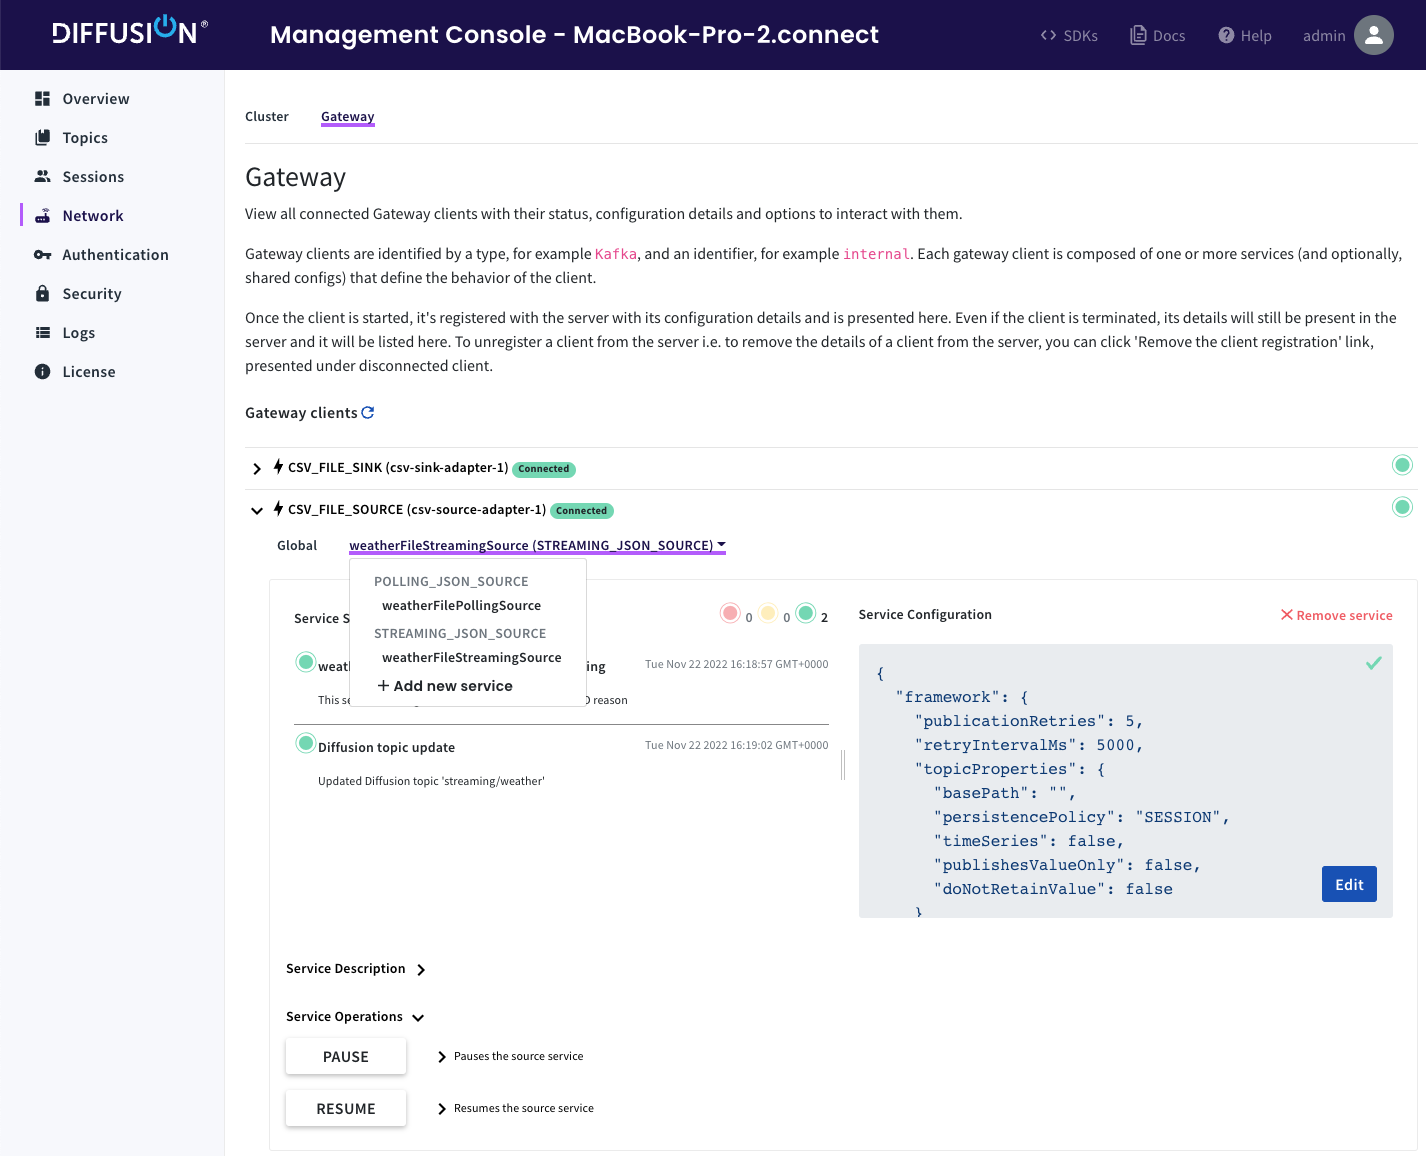Select weatherFilePollingSource from the dropdown menu
This screenshot has width=1426, height=1156.
pyautogui.click(x=461, y=606)
